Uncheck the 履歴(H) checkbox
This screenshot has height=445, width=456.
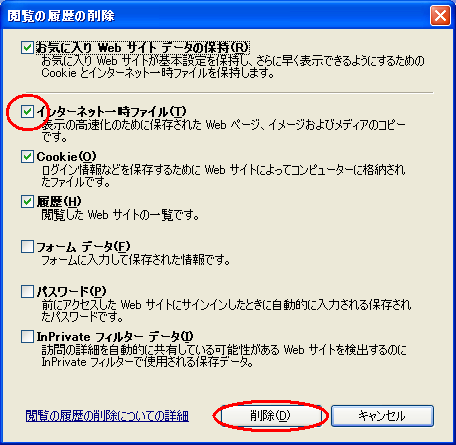[27, 202]
